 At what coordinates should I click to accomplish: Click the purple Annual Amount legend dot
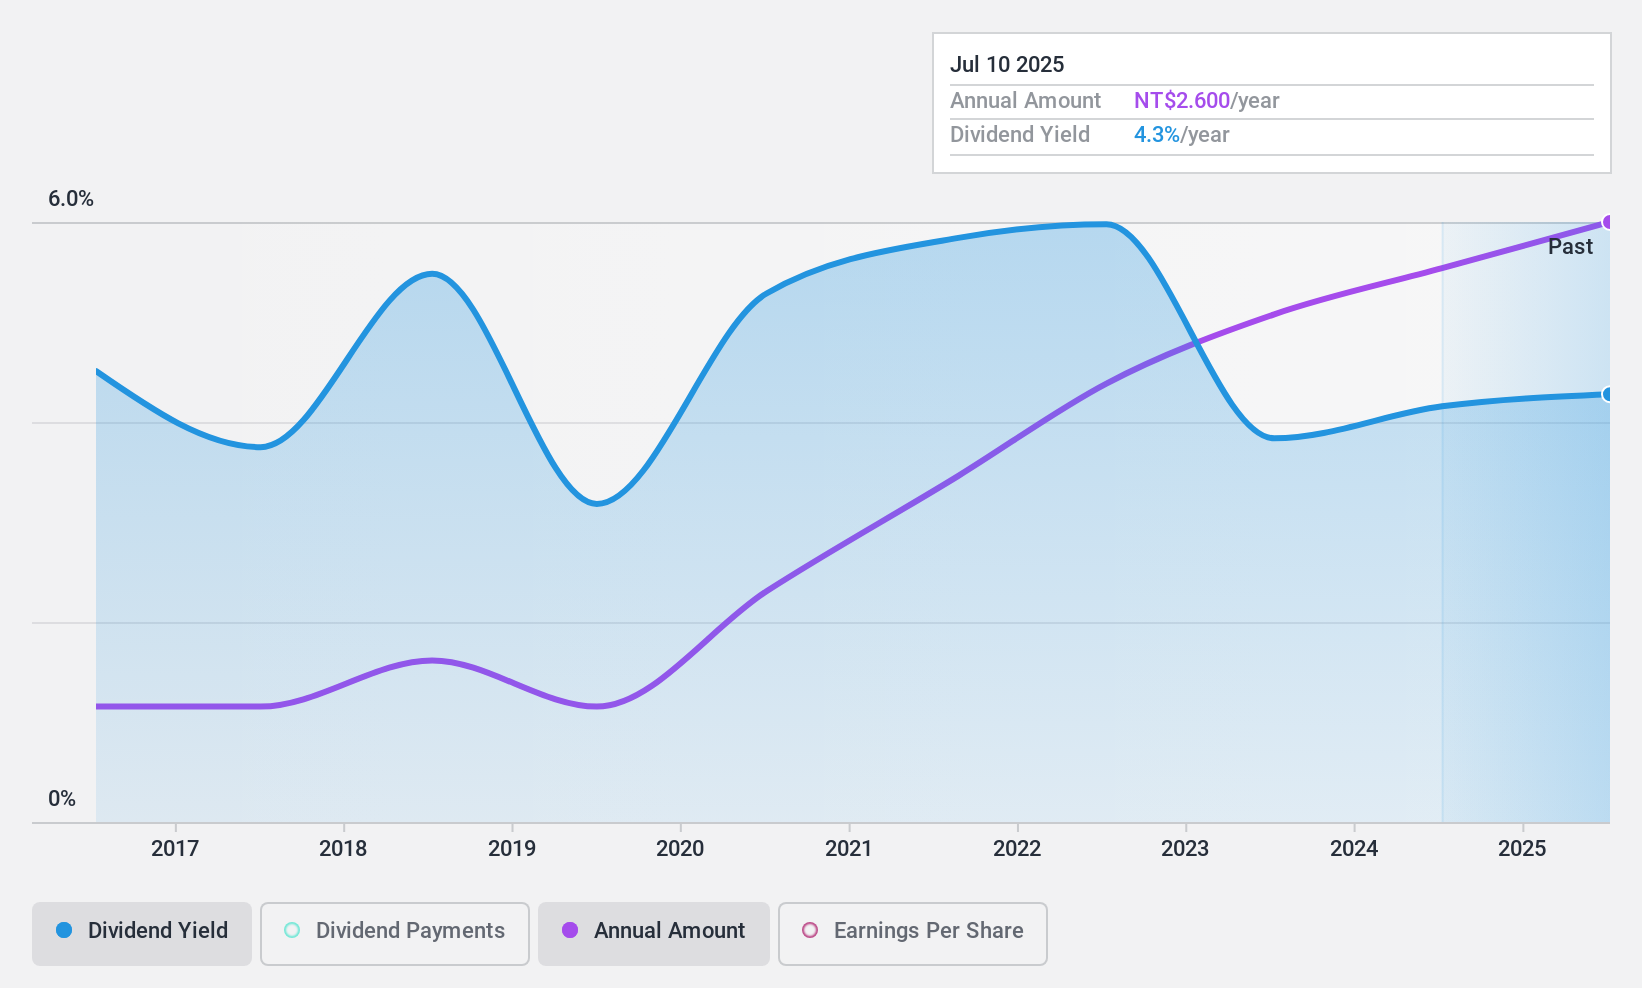(x=570, y=930)
